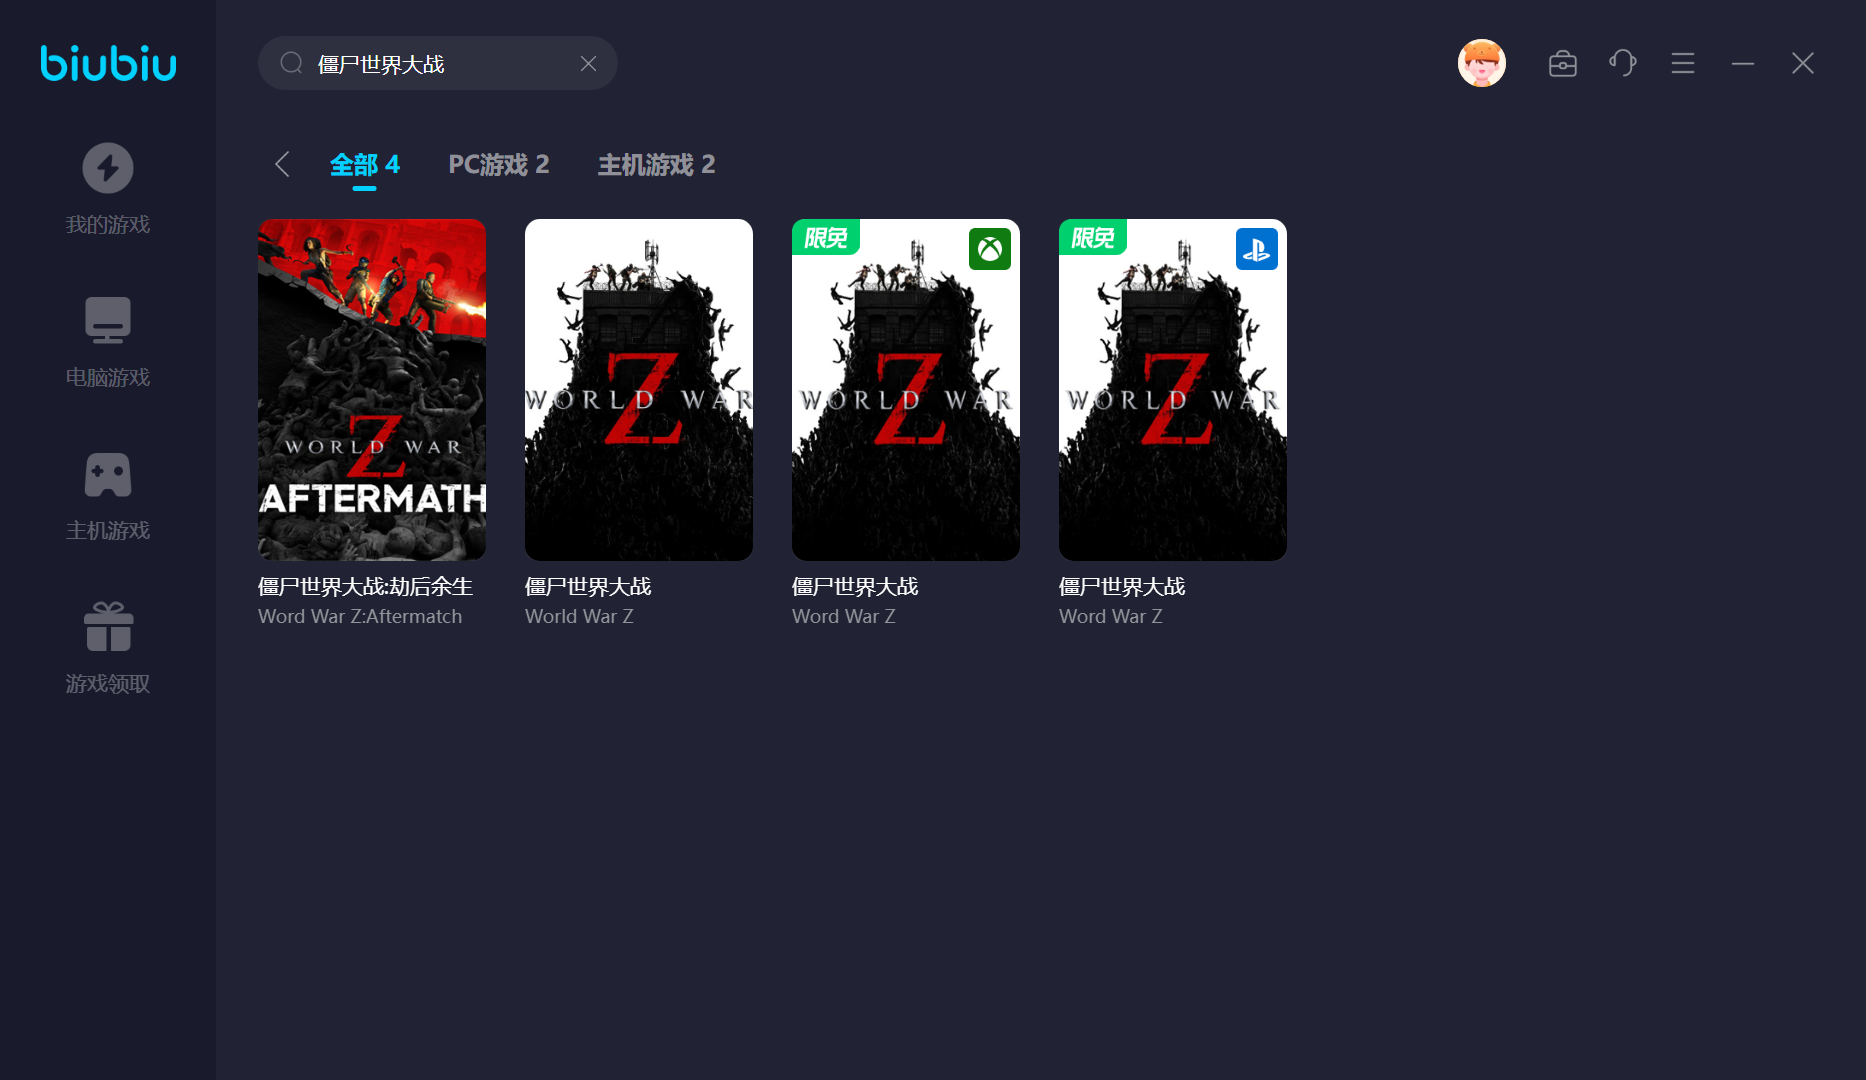The image size is (1866, 1080).
Task: Go back with the left chevron
Action: point(282,164)
